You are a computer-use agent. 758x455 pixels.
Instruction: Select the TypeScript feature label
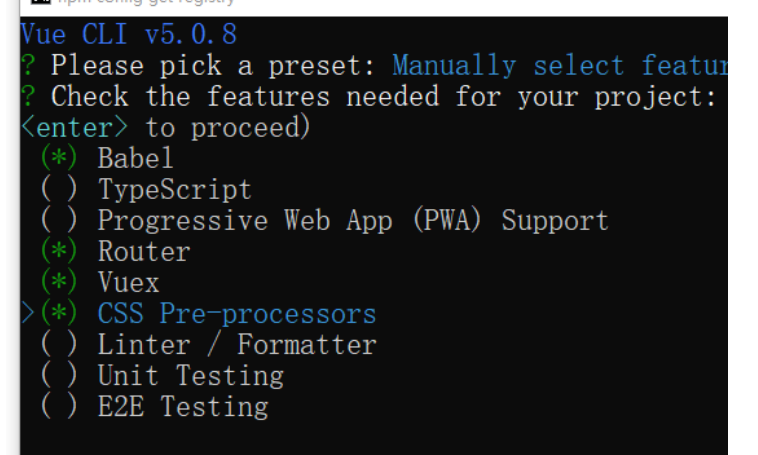[175, 190]
